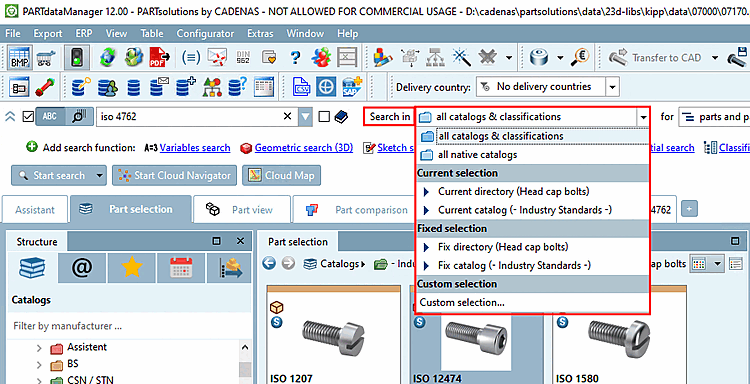Select Custom selection... entry

click(x=532, y=303)
